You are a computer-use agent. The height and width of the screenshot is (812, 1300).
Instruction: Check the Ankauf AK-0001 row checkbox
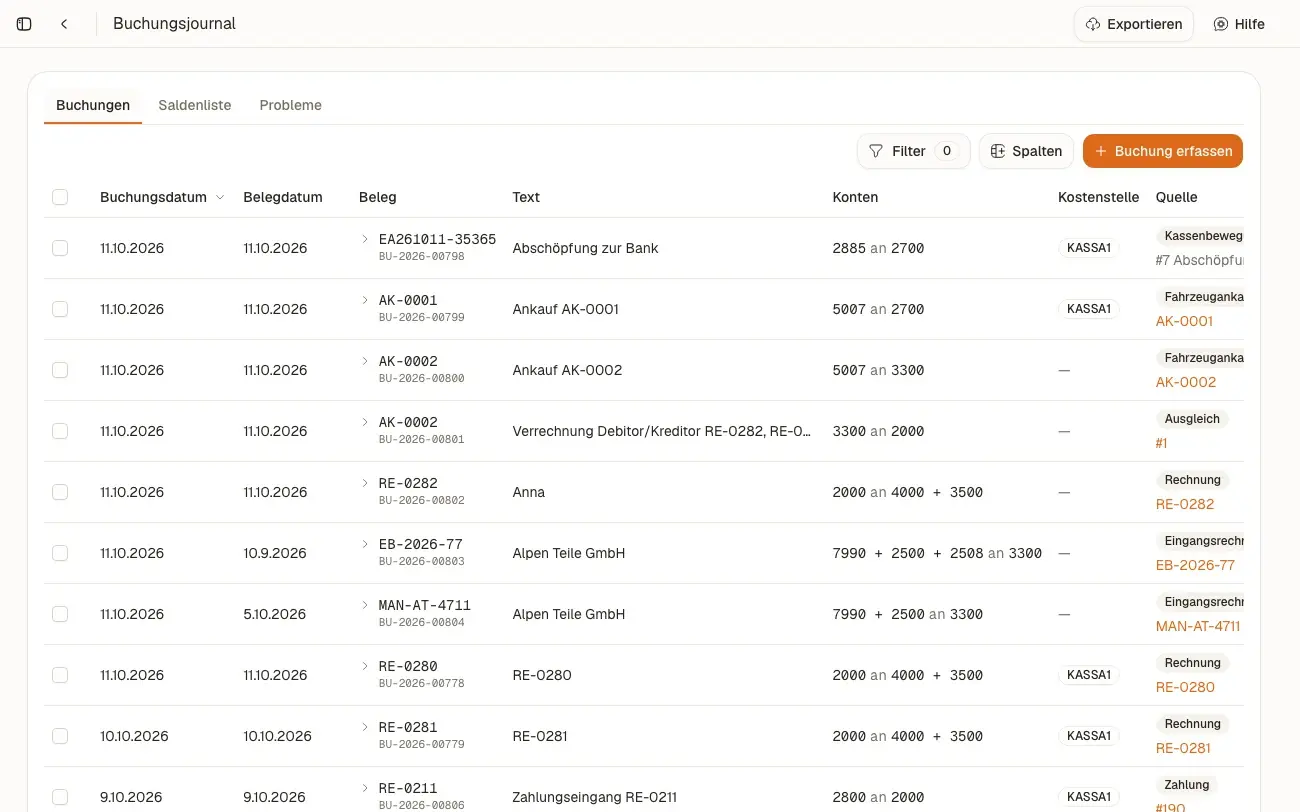(60, 309)
